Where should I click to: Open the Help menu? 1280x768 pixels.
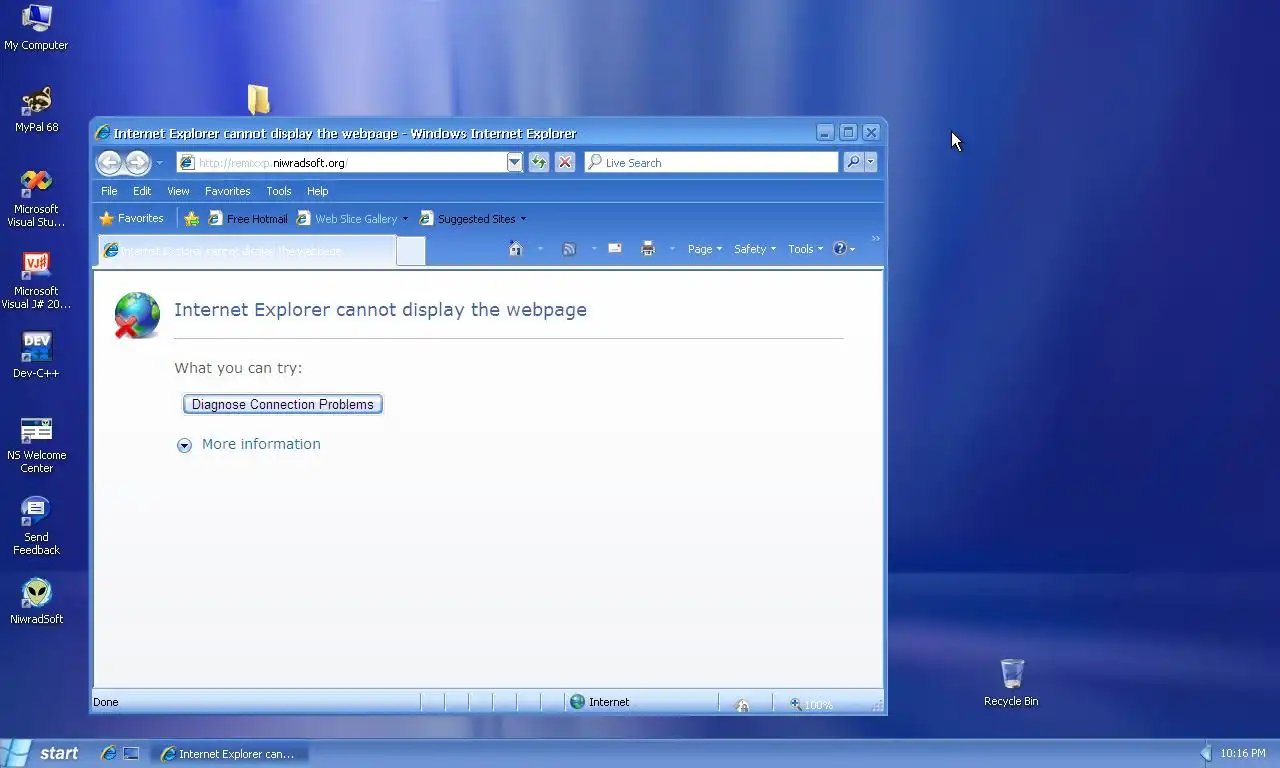317,191
